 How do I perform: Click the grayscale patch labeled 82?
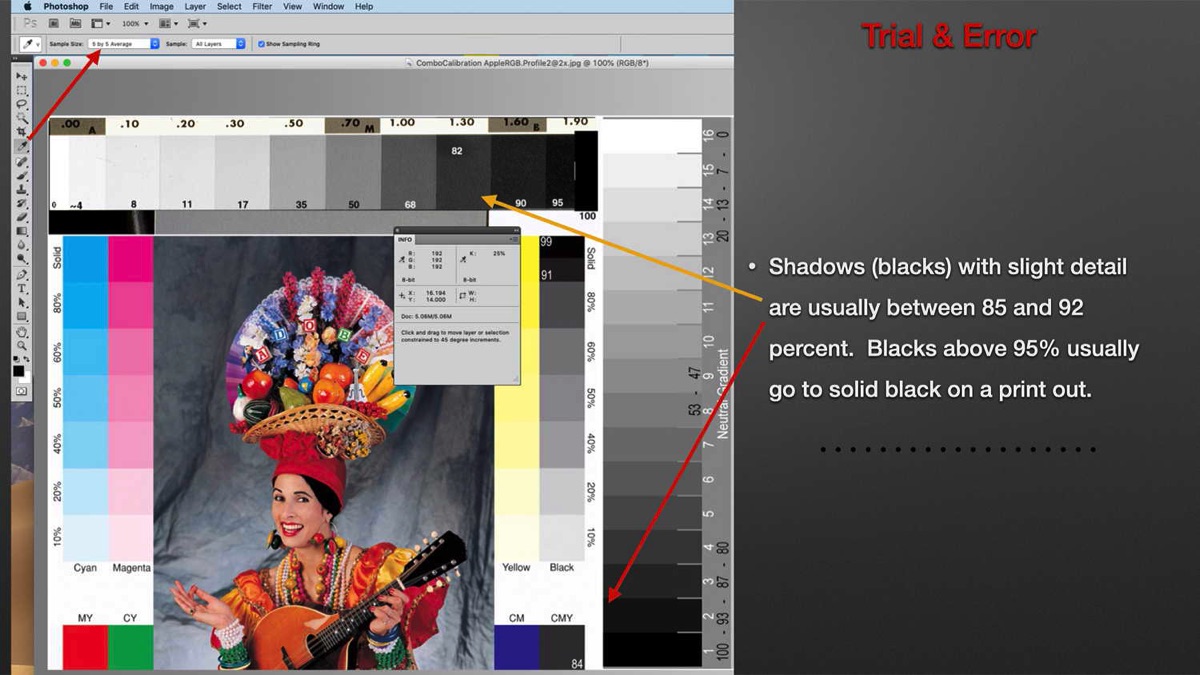[x=464, y=172]
